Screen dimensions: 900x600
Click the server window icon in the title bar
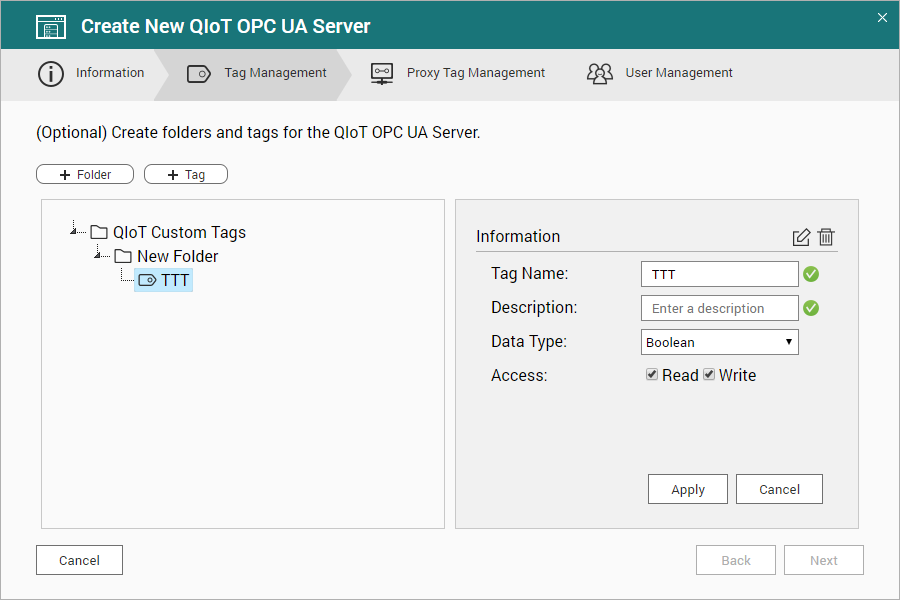point(51,27)
